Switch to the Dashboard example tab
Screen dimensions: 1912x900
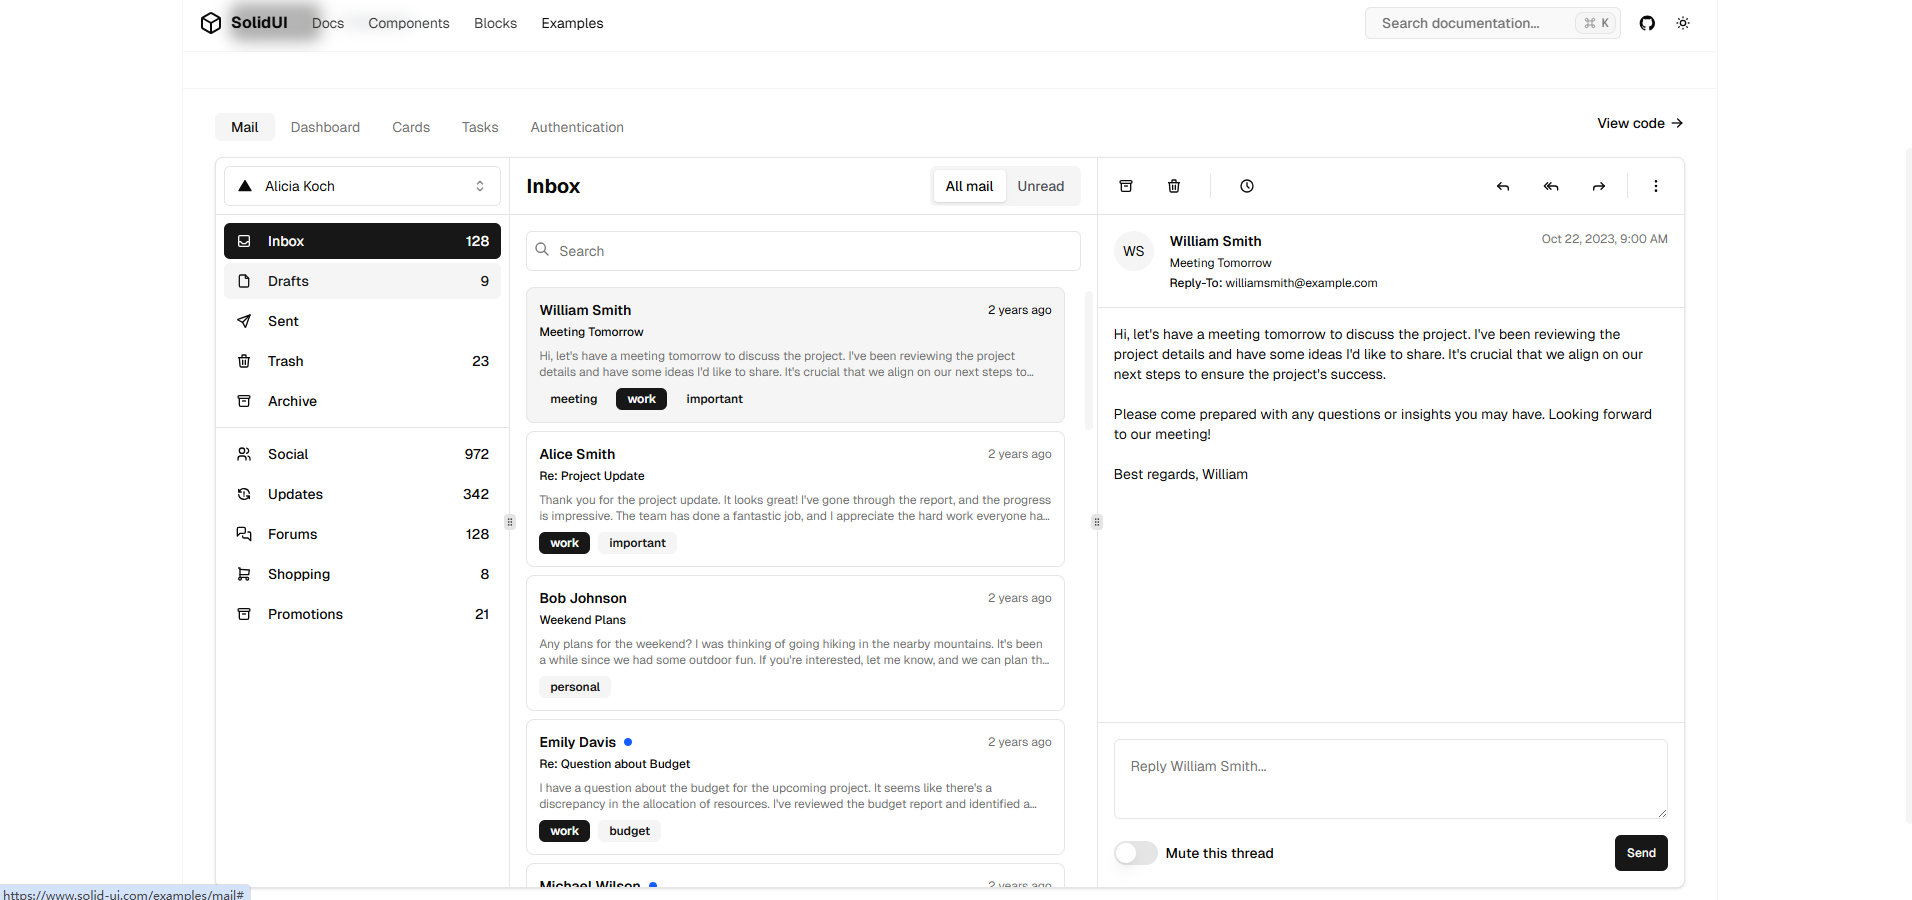point(325,127)
